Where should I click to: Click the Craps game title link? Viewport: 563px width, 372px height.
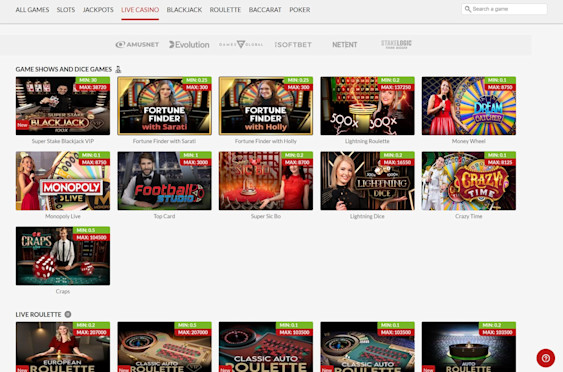click(x=63, y=291)
